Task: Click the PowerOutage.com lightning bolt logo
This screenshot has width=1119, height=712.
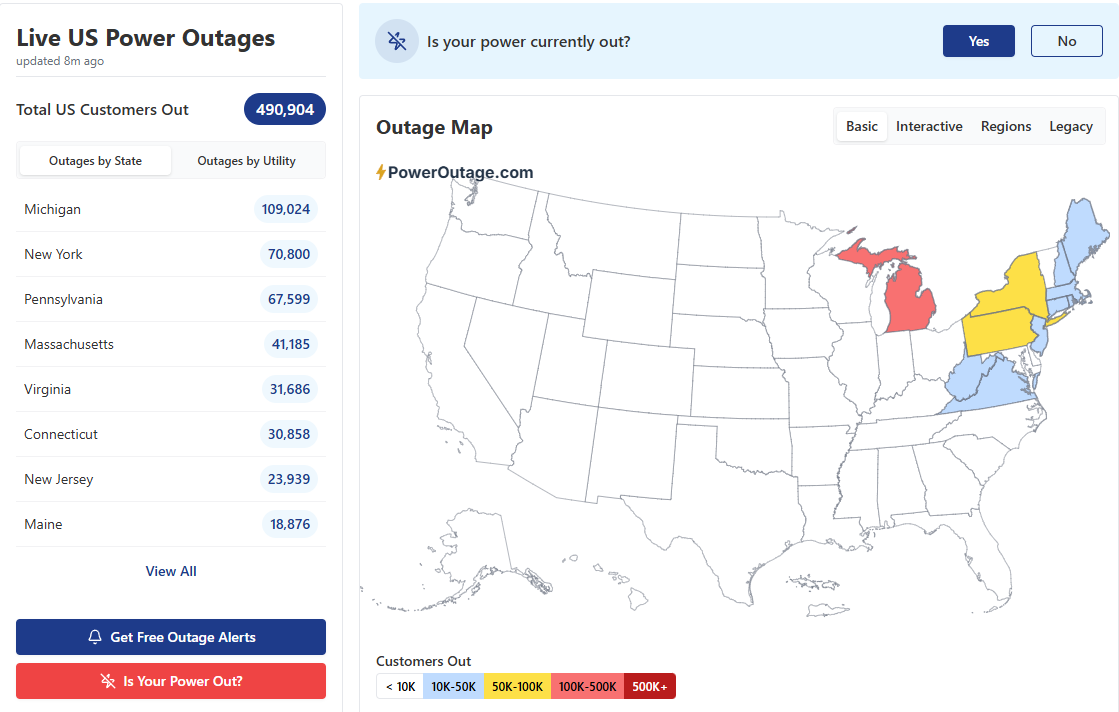Action: [x=381, y=172]
